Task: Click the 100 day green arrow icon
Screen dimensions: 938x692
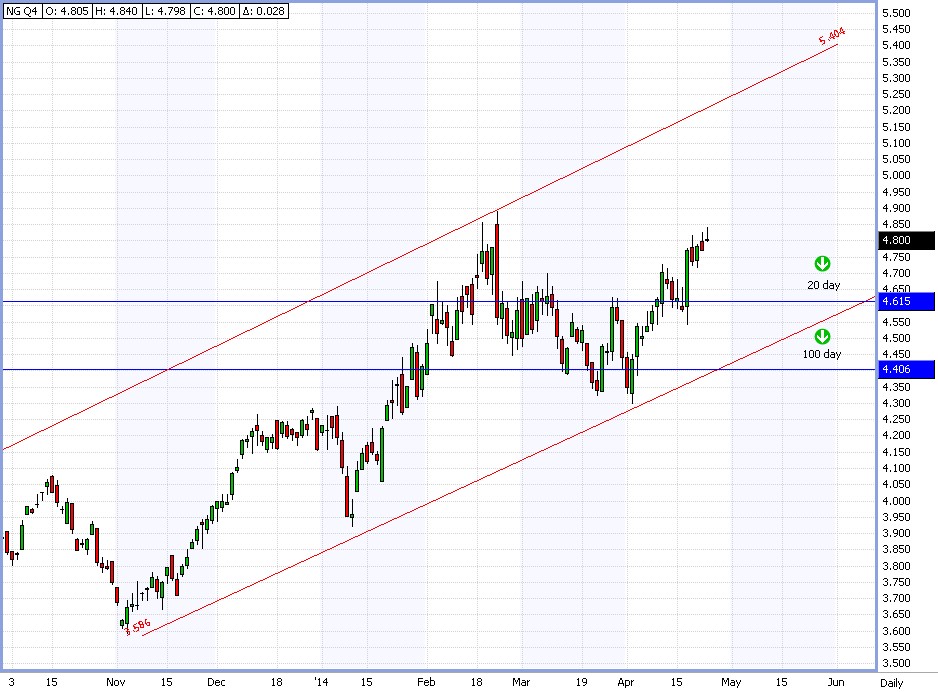Action: pos(822,337)
